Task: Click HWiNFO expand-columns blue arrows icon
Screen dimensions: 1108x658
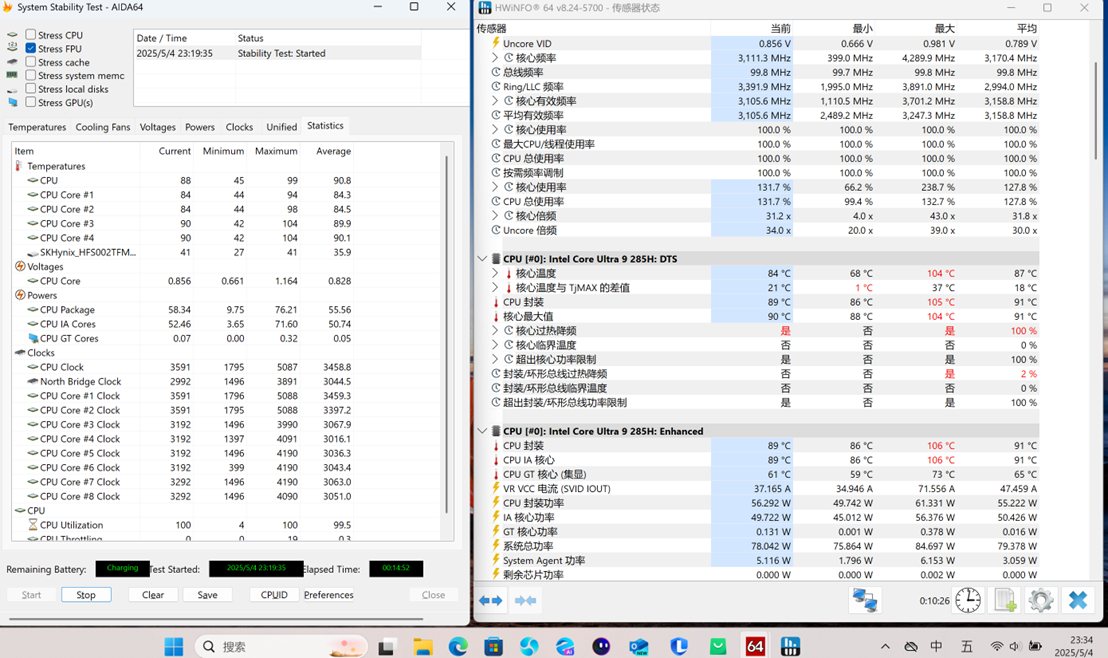Action: (x=490, y=600)
